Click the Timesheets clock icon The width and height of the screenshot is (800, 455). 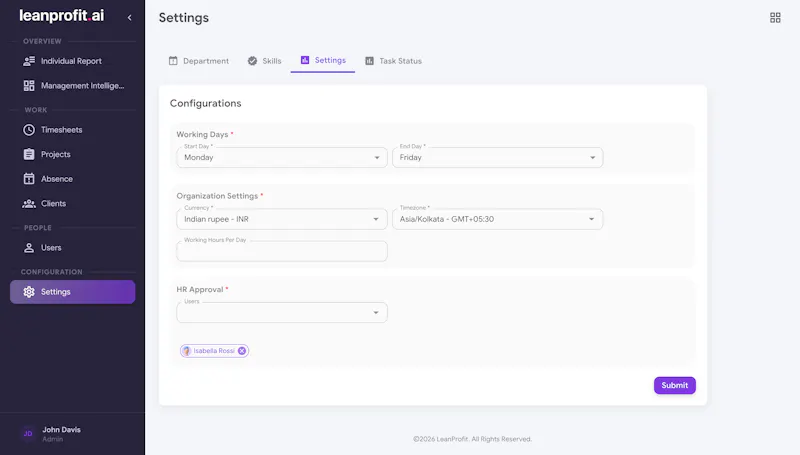click(29, 130)
